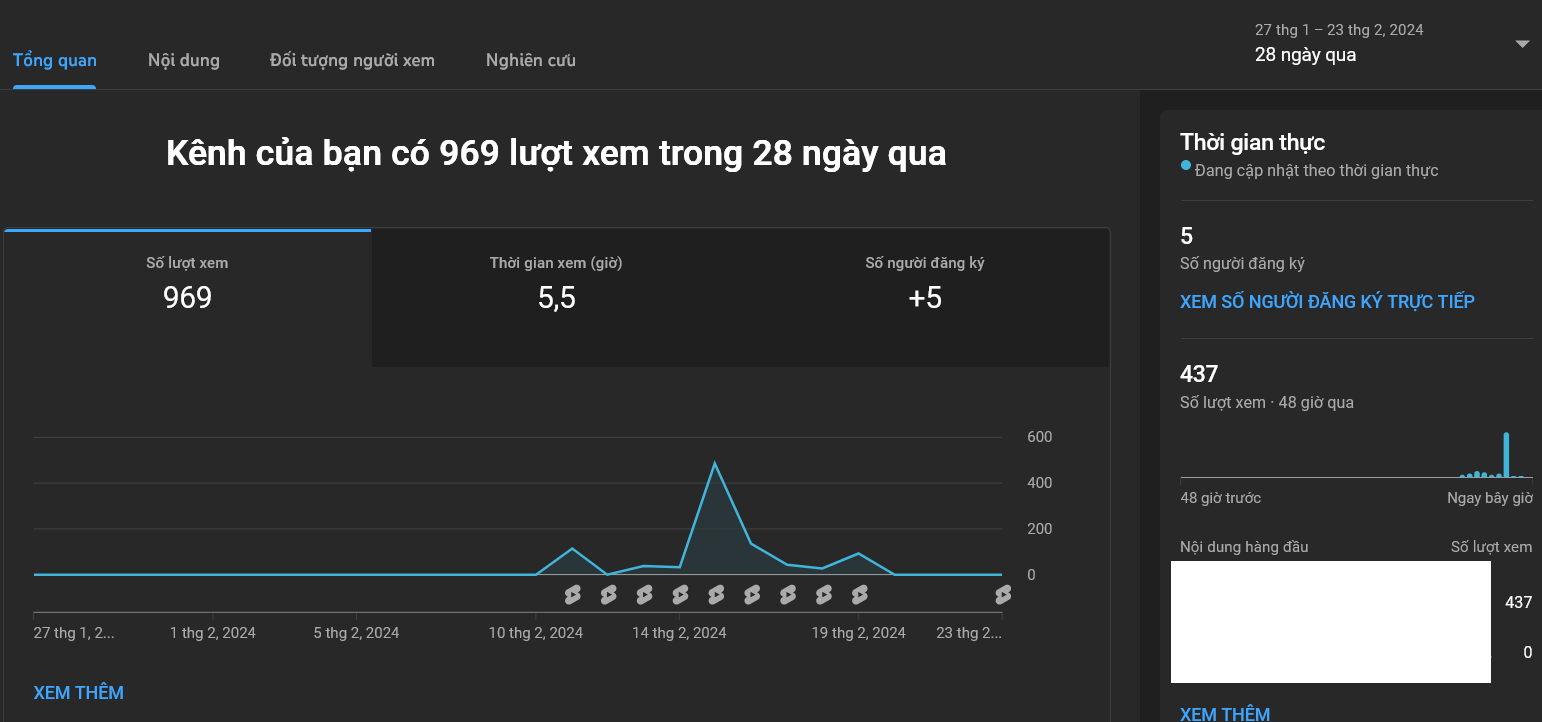Open the Tổng quan tab
The image size is (1542, 722).
(x=55, y=60)
